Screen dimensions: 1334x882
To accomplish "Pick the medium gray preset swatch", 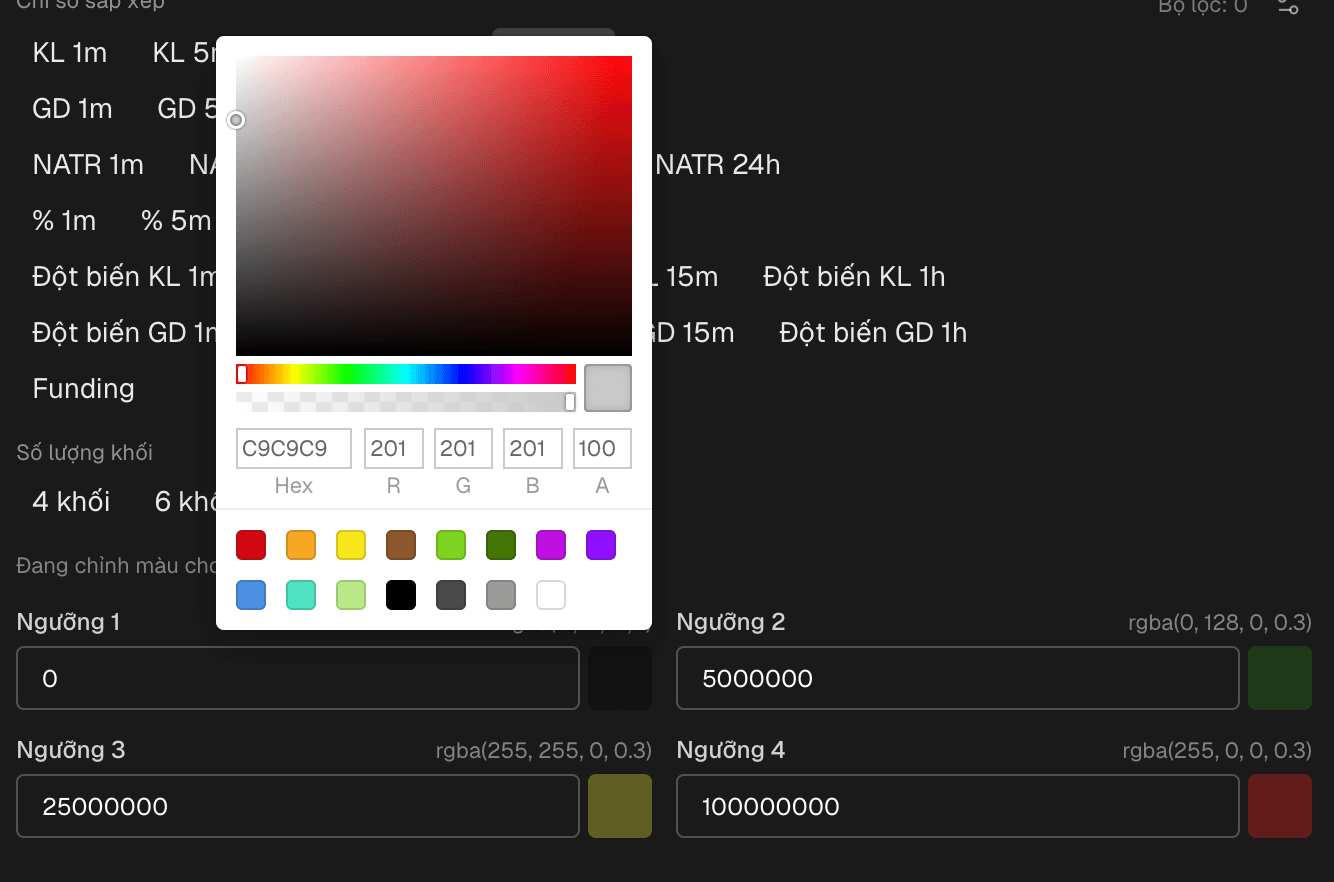I will [501, 595].
